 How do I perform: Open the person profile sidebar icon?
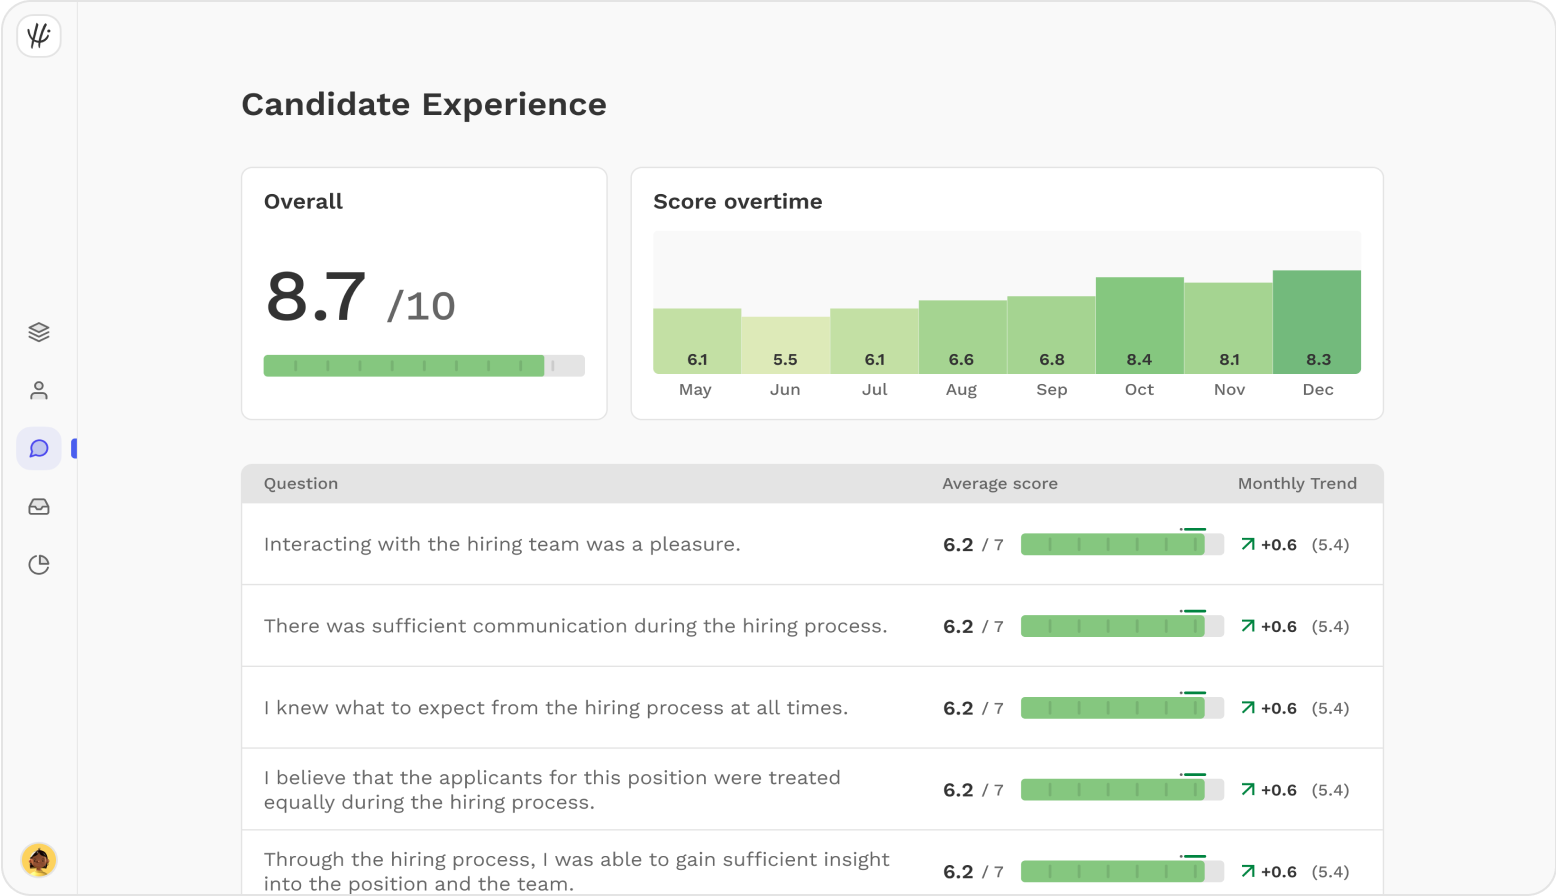coord(39,390)
